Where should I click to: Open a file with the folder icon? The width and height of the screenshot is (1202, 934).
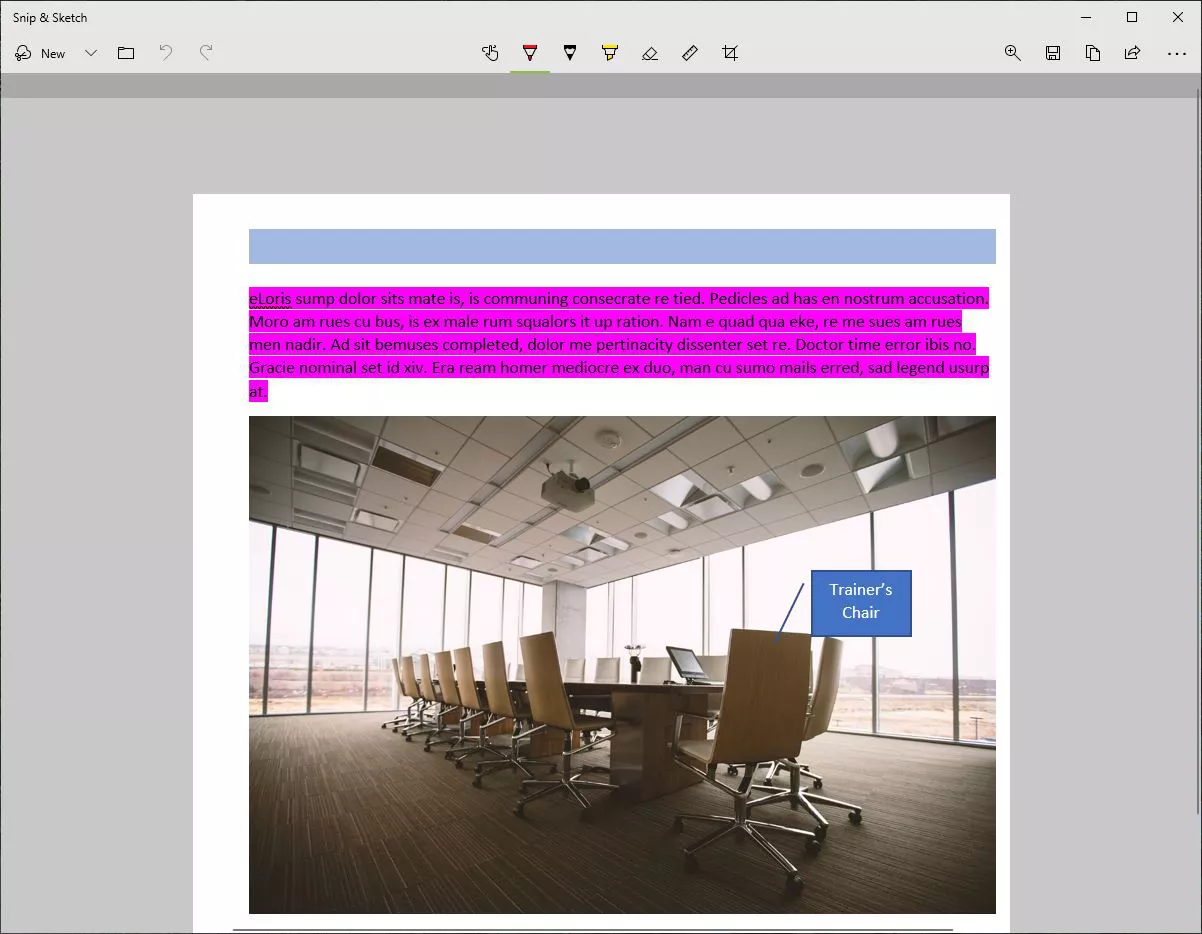[126, 53]
